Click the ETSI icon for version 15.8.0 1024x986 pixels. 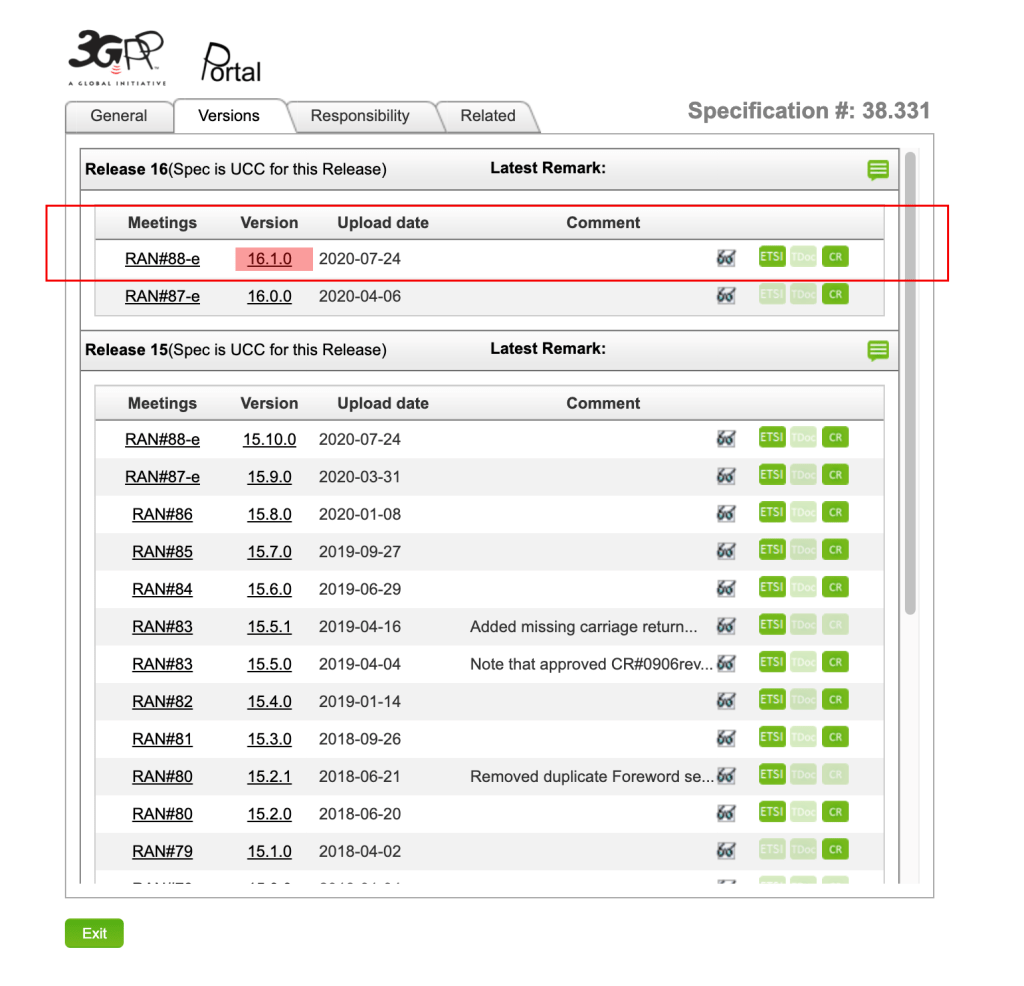point(771,512)
